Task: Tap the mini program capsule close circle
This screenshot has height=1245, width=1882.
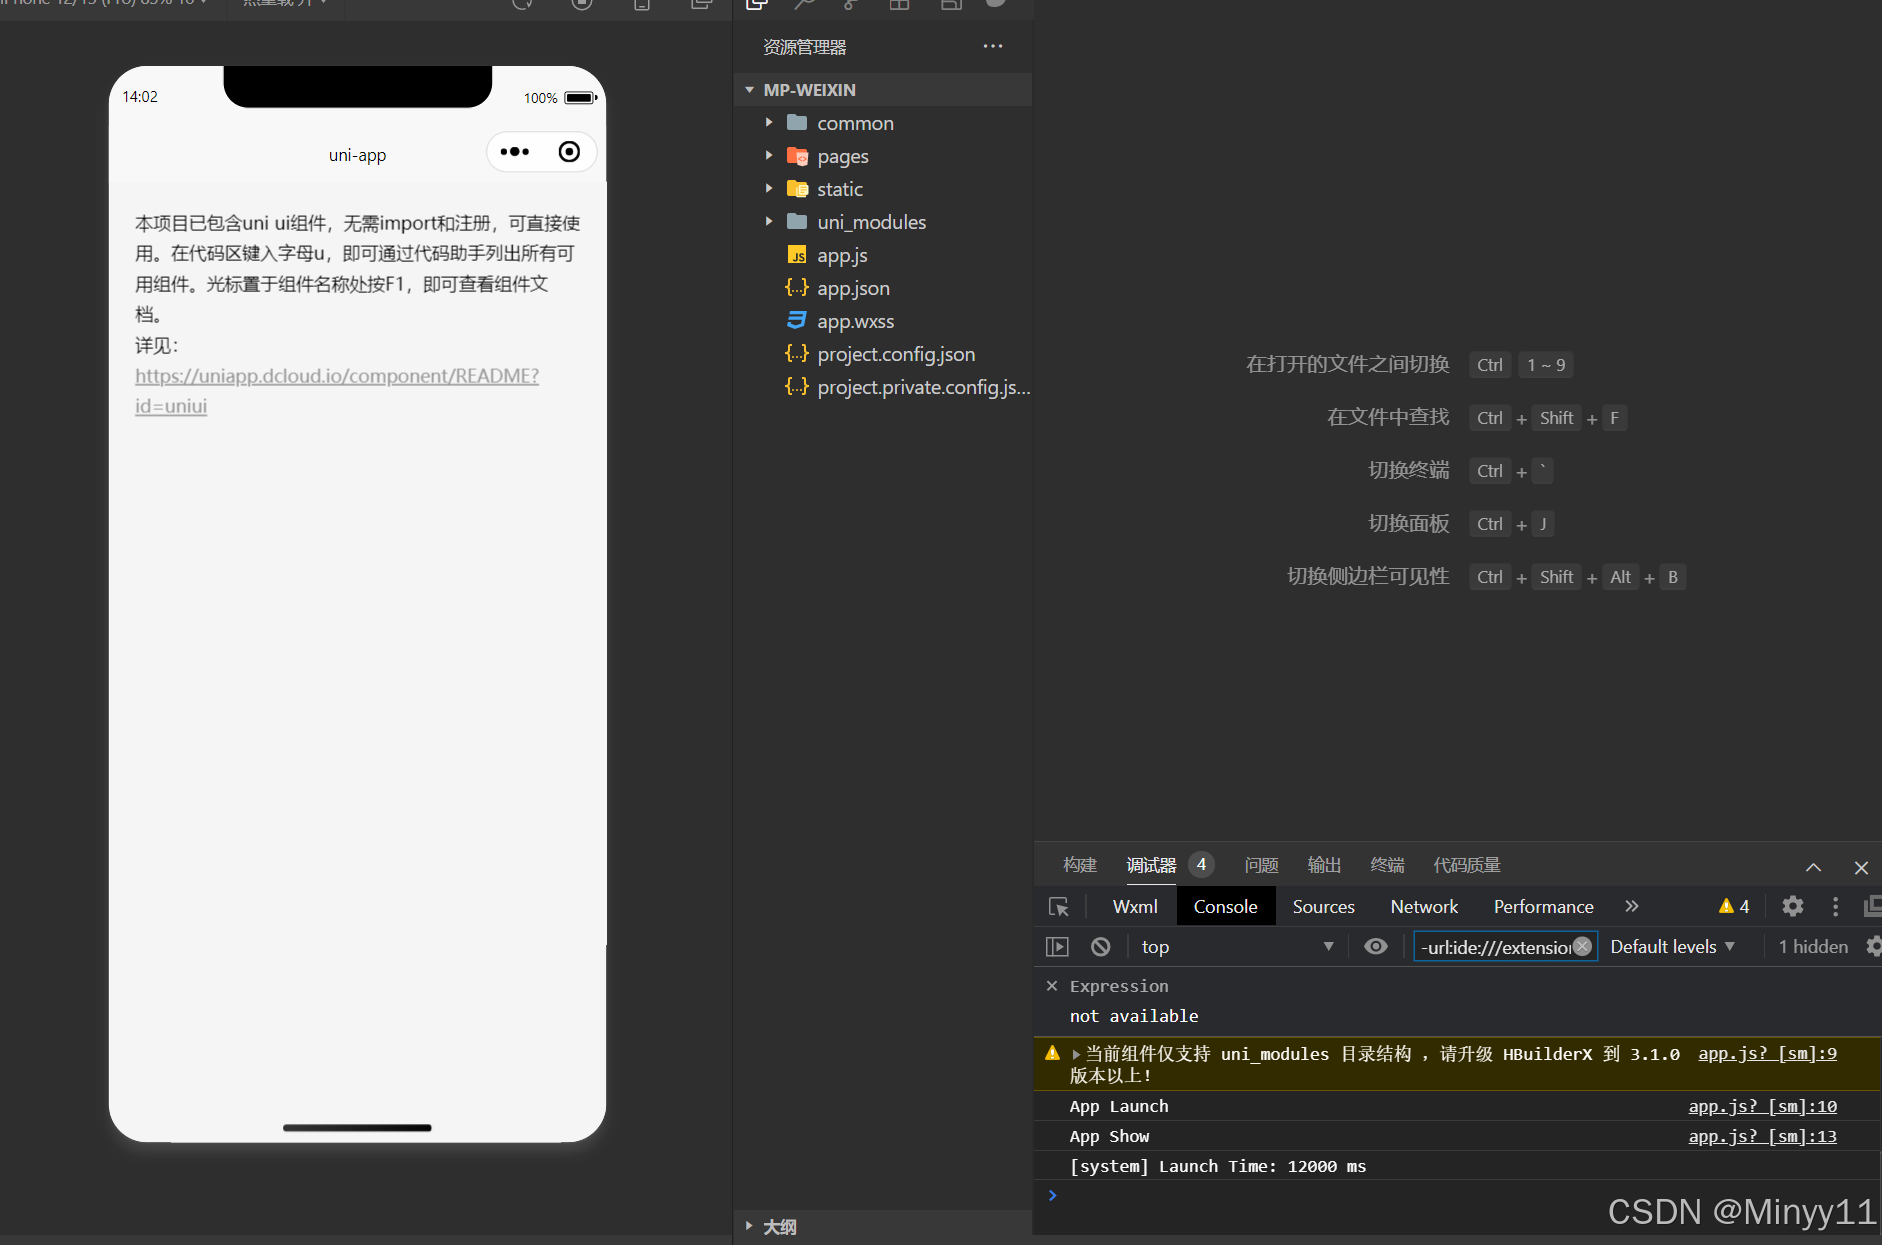Action: 569,152
